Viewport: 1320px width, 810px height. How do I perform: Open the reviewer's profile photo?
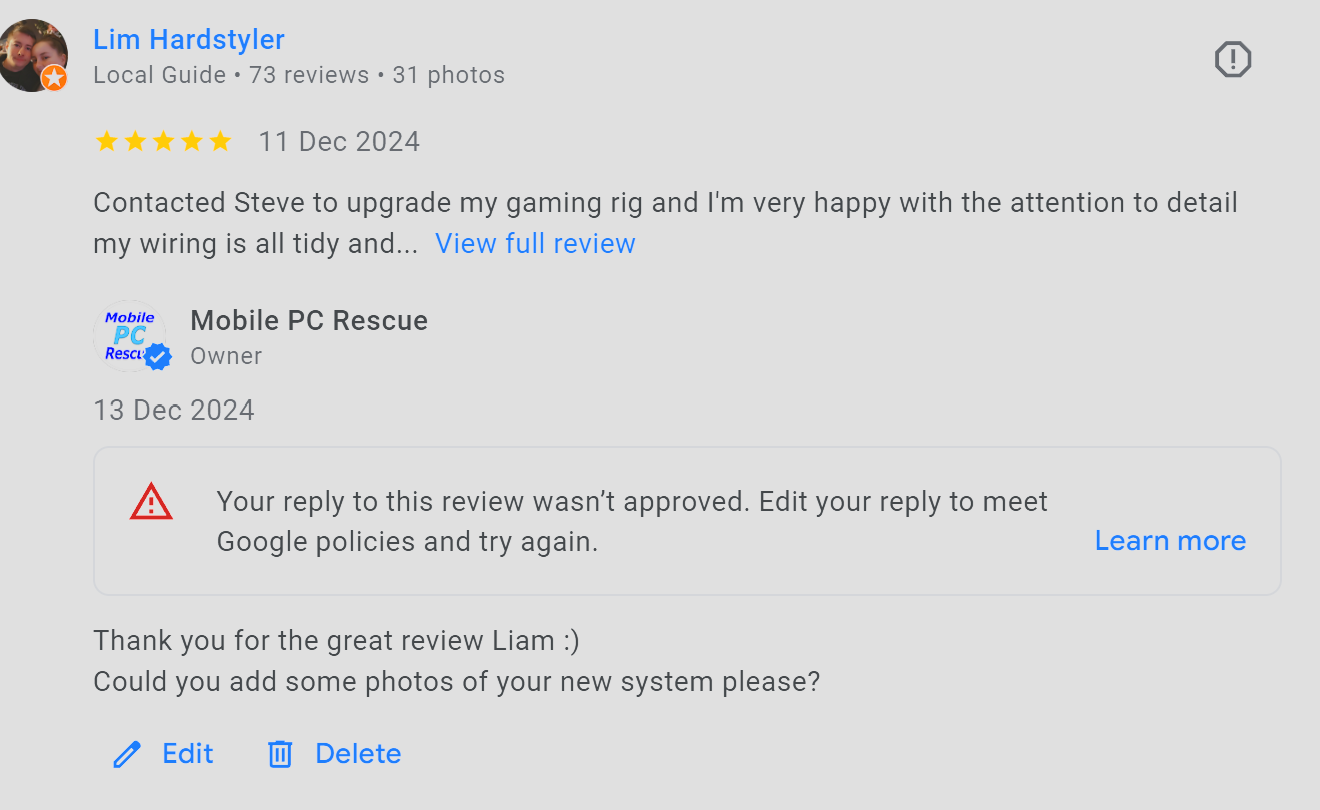(x=33, y=55)
